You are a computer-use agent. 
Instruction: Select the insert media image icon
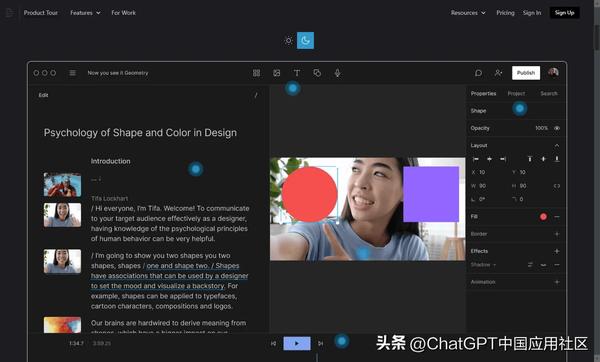(x=277, y=73)
